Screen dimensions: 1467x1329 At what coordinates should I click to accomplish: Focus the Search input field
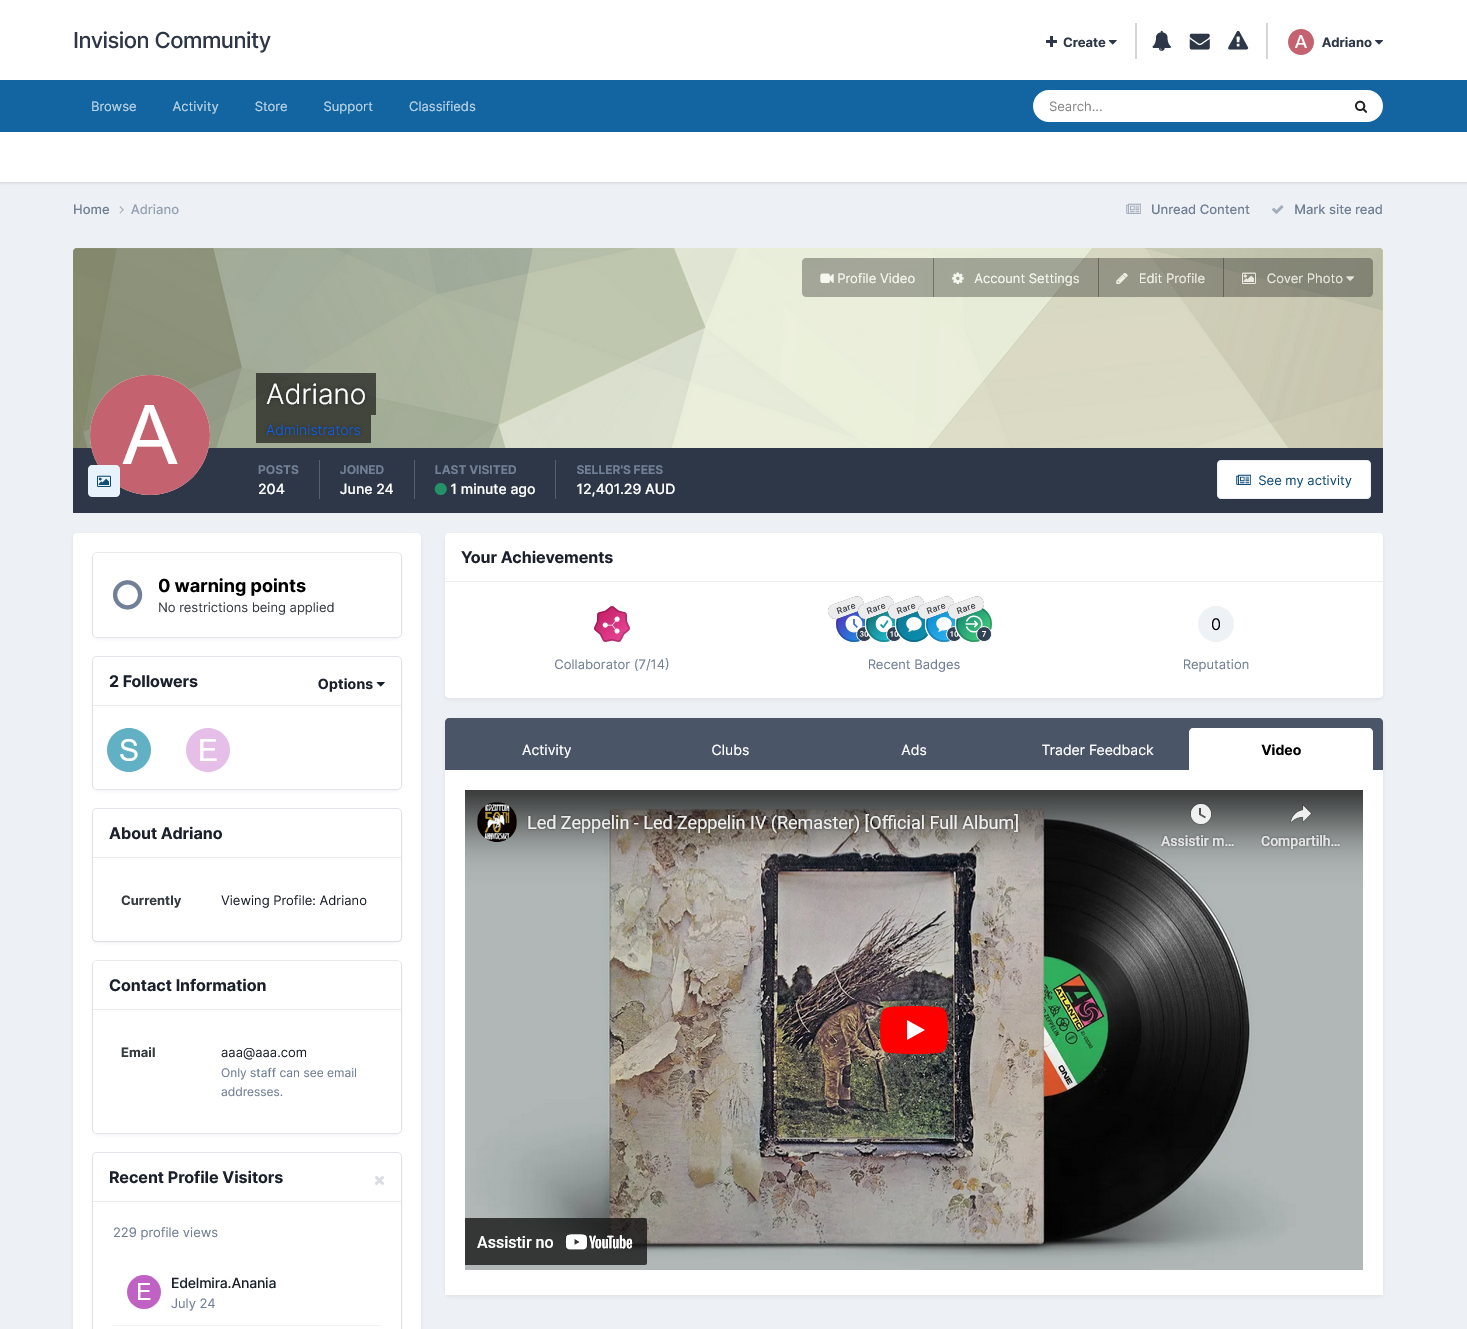coord(1190,107)
